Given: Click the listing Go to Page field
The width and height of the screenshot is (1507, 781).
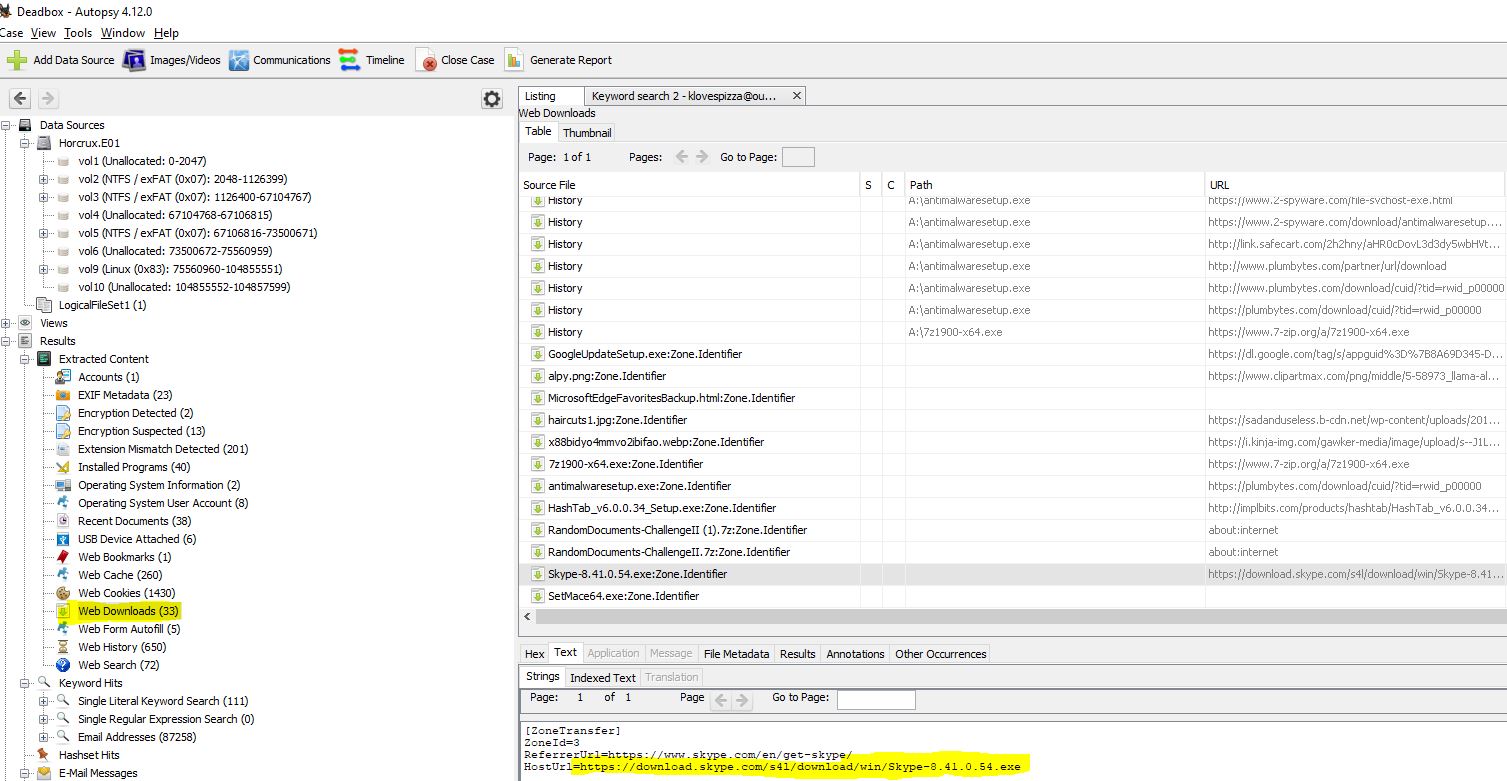Looking at the screenshot, I should tap(798, 157).
